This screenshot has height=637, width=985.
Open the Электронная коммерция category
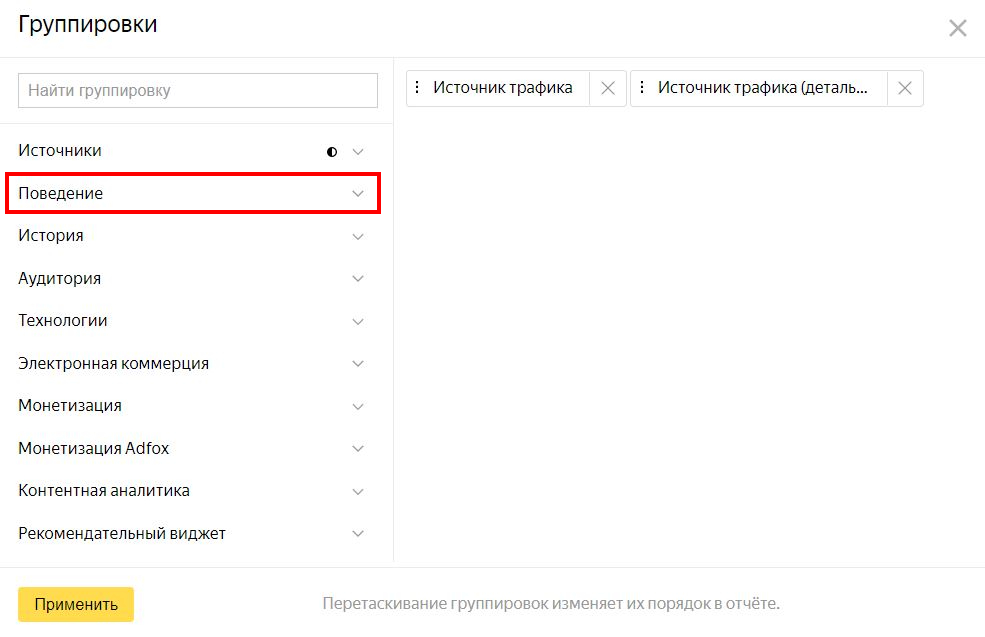[114, 364]
